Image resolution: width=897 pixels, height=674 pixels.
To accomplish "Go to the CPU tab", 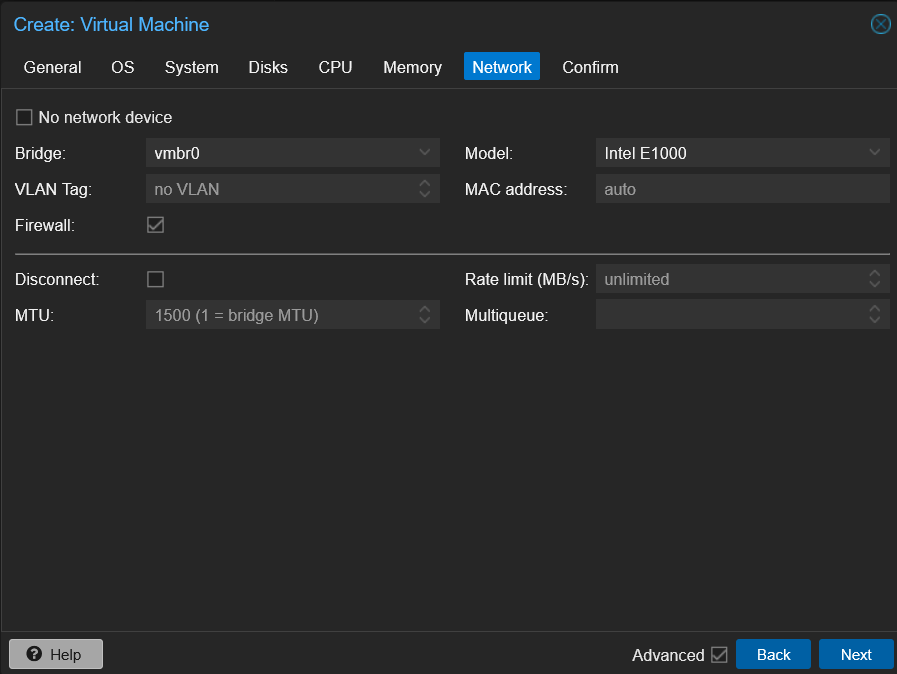I will [x=335, y=67].
